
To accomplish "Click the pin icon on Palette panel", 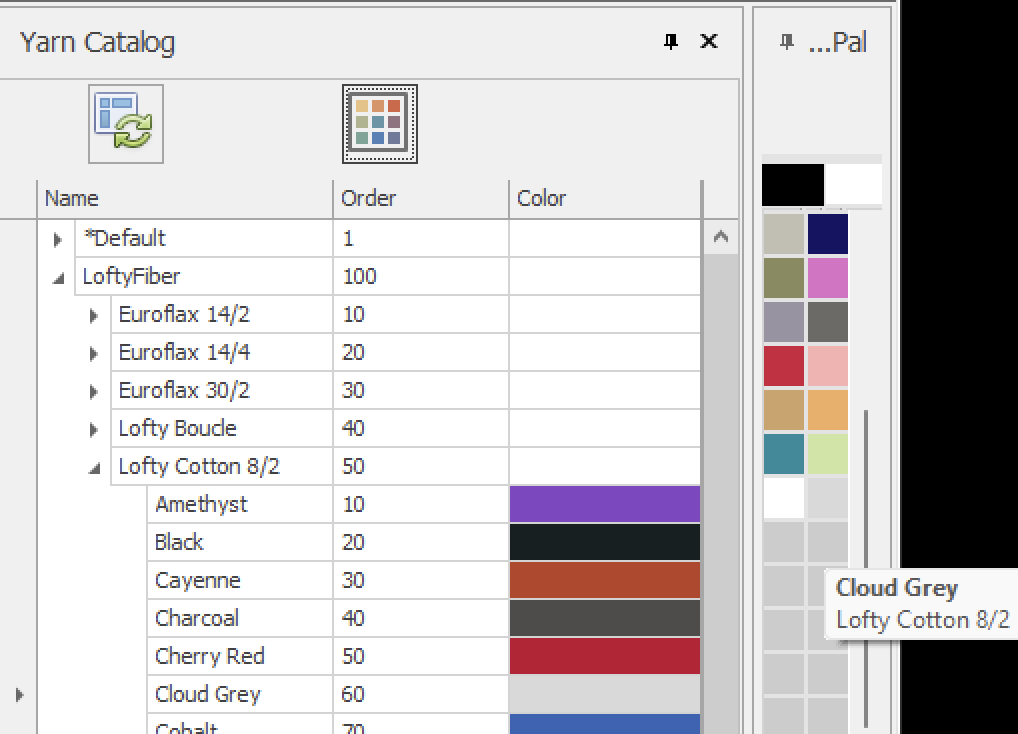I will (787, 41).
